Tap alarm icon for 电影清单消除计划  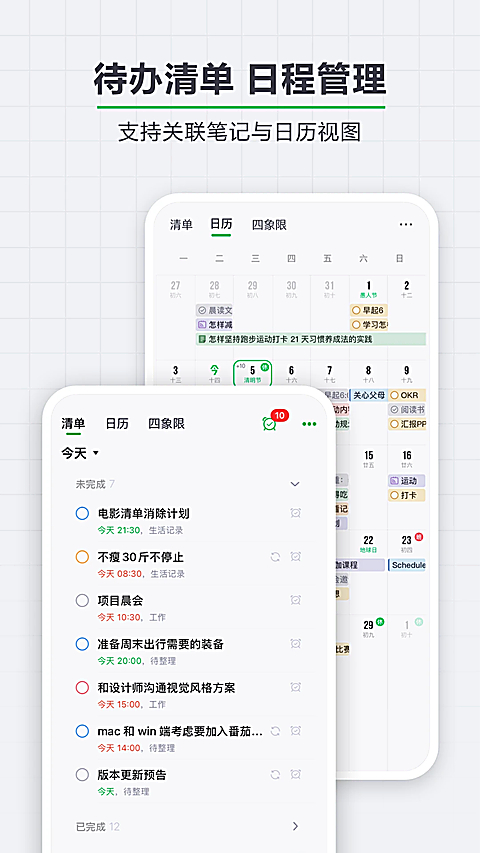pyautogui.click(x=296, y=512)
